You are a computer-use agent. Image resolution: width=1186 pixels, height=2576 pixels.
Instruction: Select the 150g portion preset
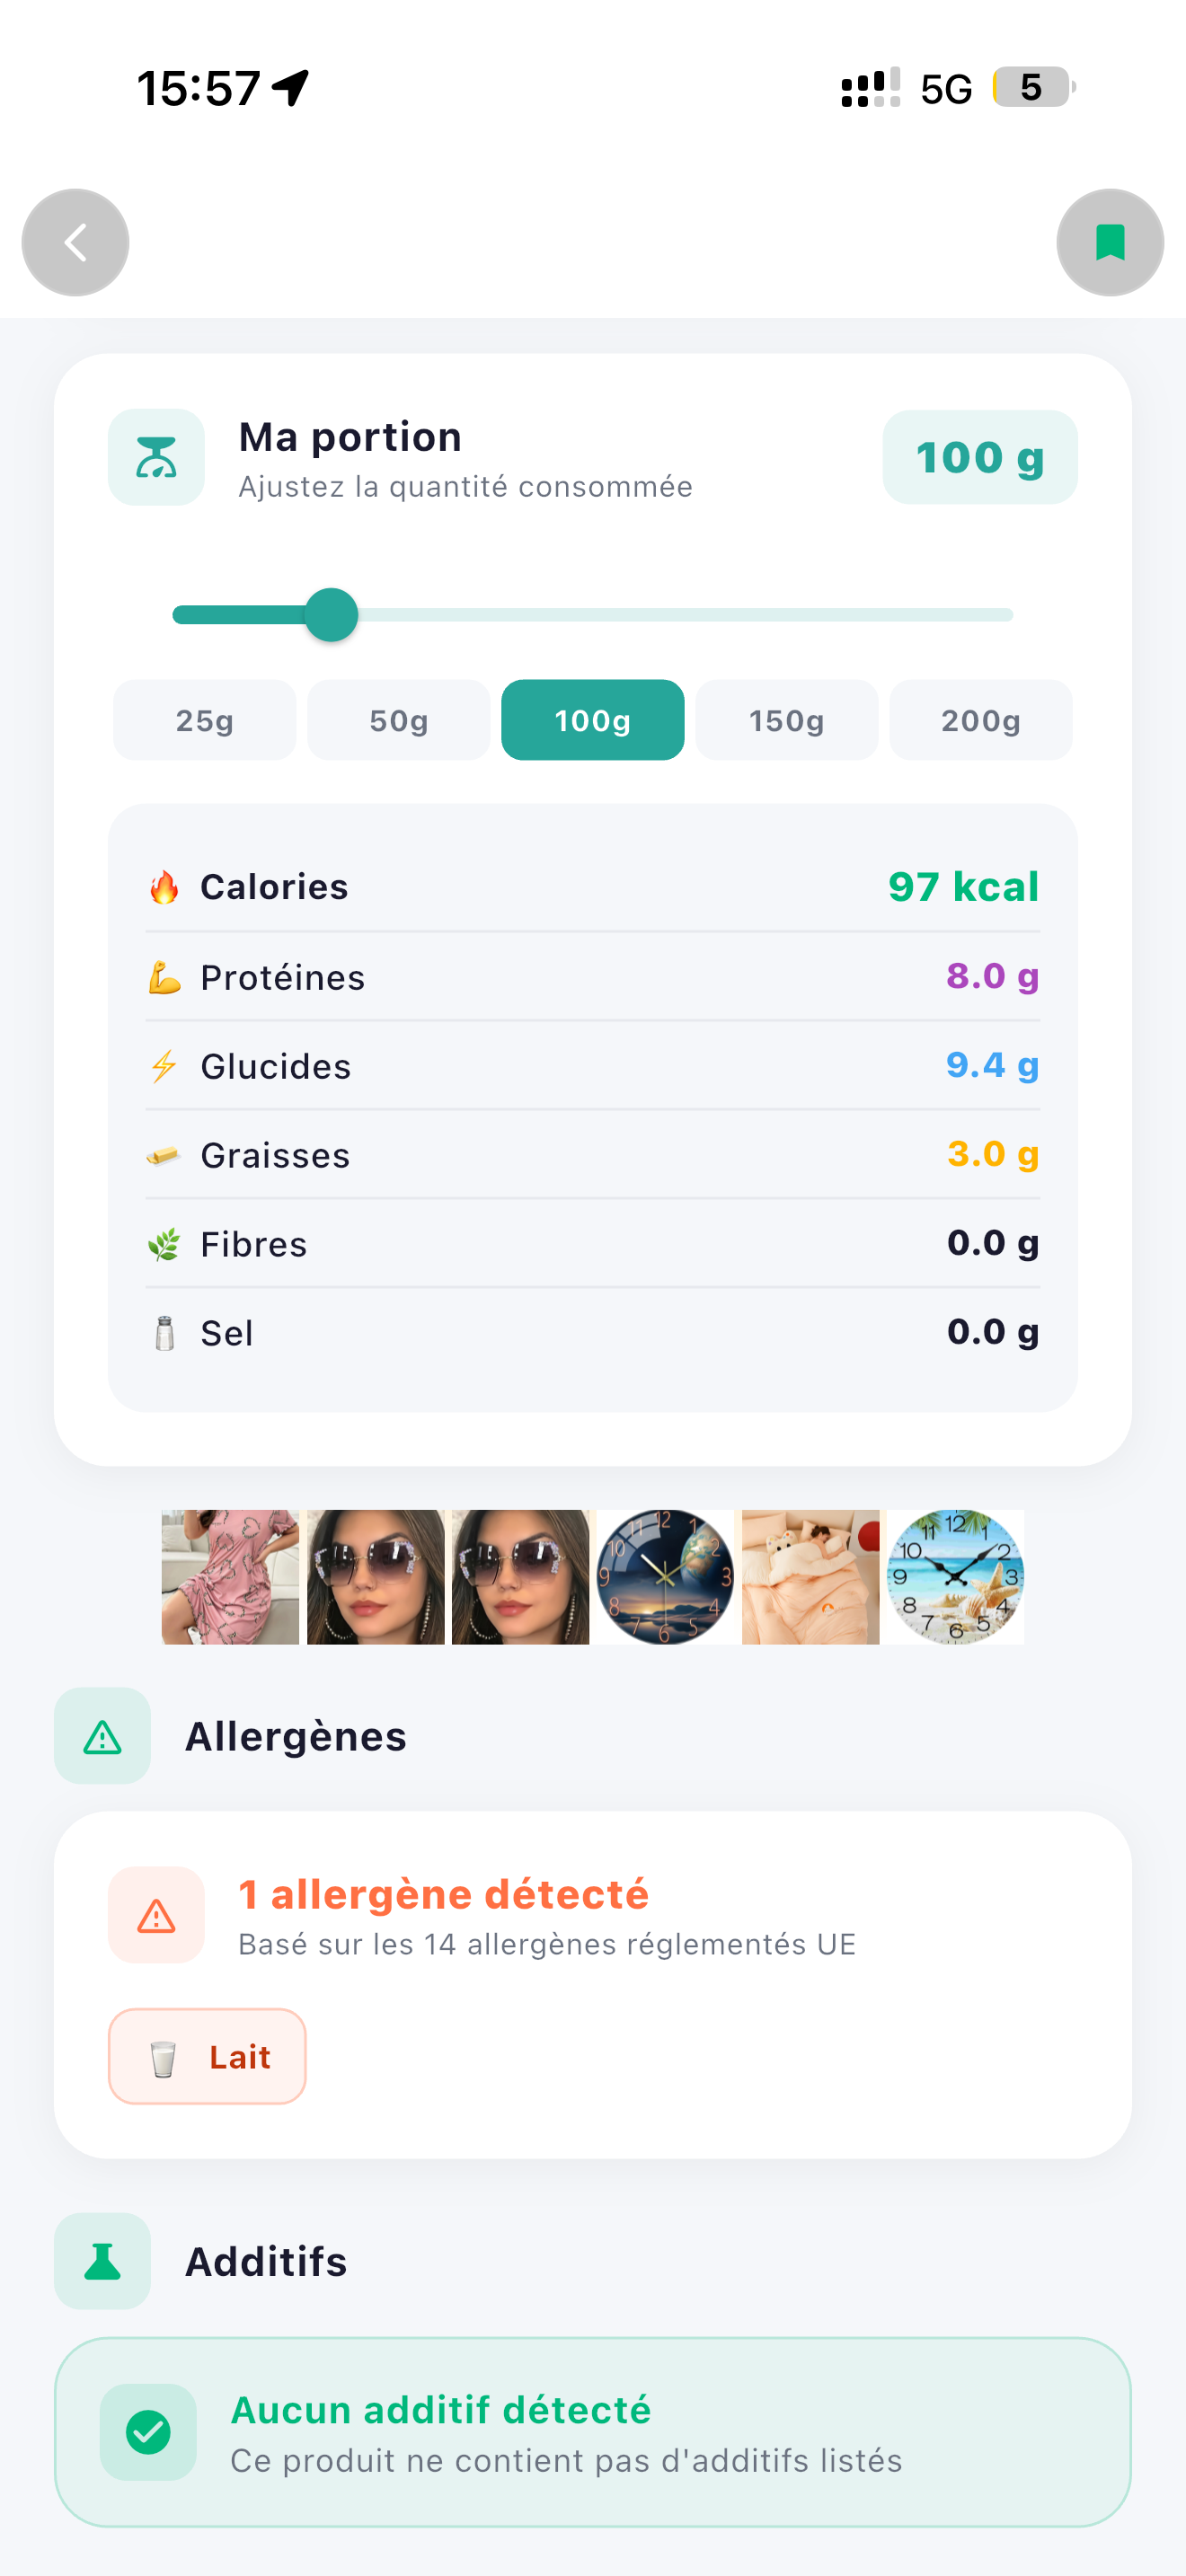click(786, 720)
